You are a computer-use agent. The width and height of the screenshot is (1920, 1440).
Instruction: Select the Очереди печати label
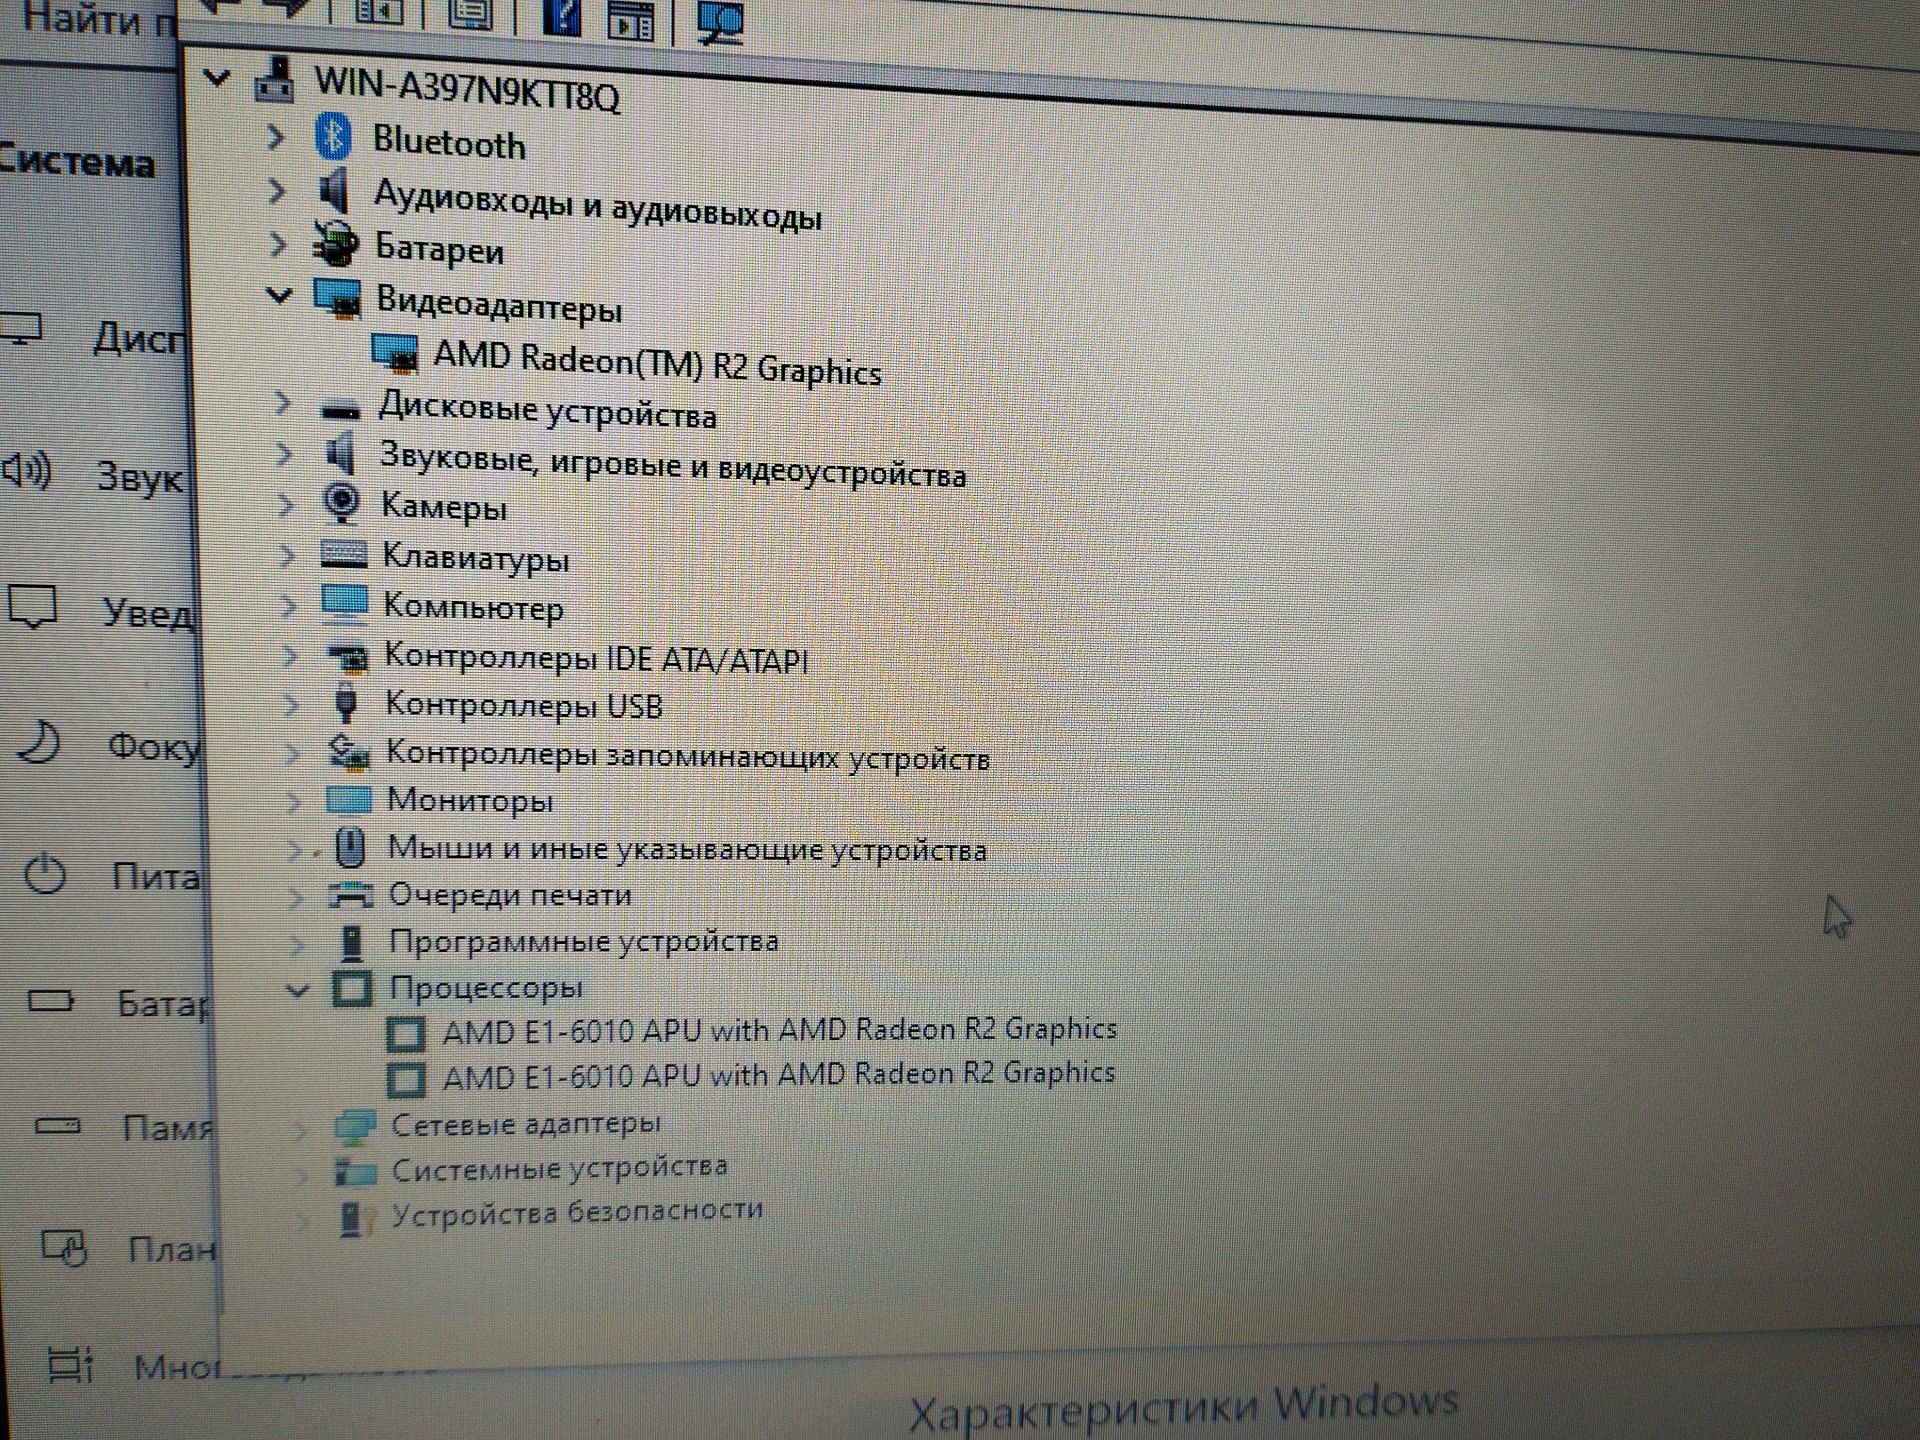pyautogui.click(x=510, y=894)
